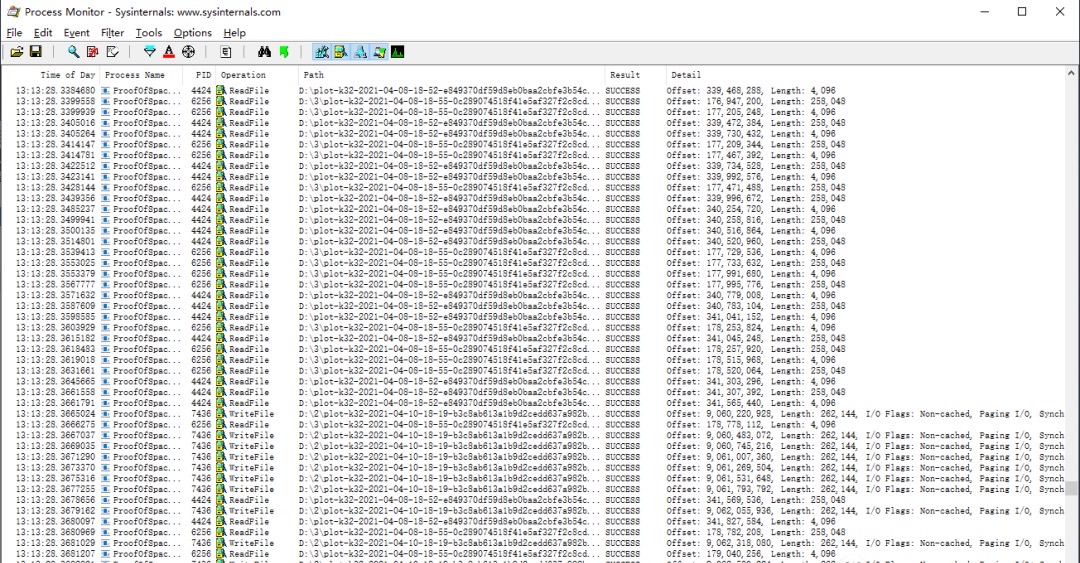Image resolution: width=1080 pixels, height=563 pixels.
Task: Click SUCCESS in row 13:13:28.3399939
Action: (623, 112)
